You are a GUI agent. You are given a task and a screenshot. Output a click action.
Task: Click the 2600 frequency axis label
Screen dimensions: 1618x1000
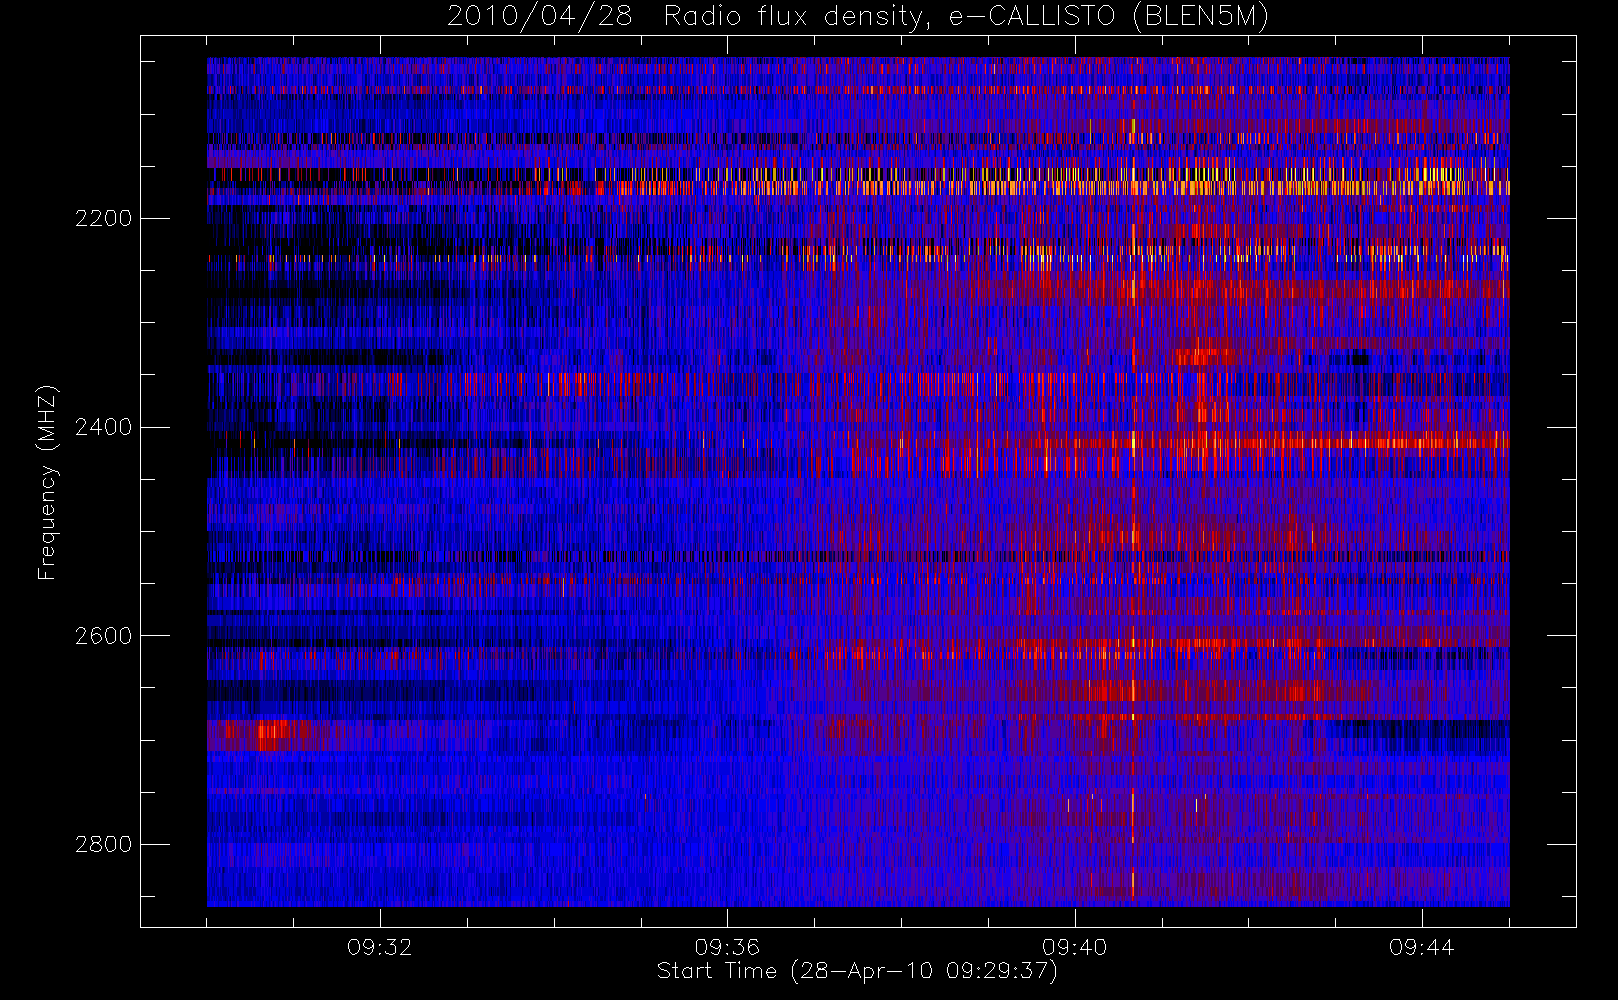tap(103, 636)
